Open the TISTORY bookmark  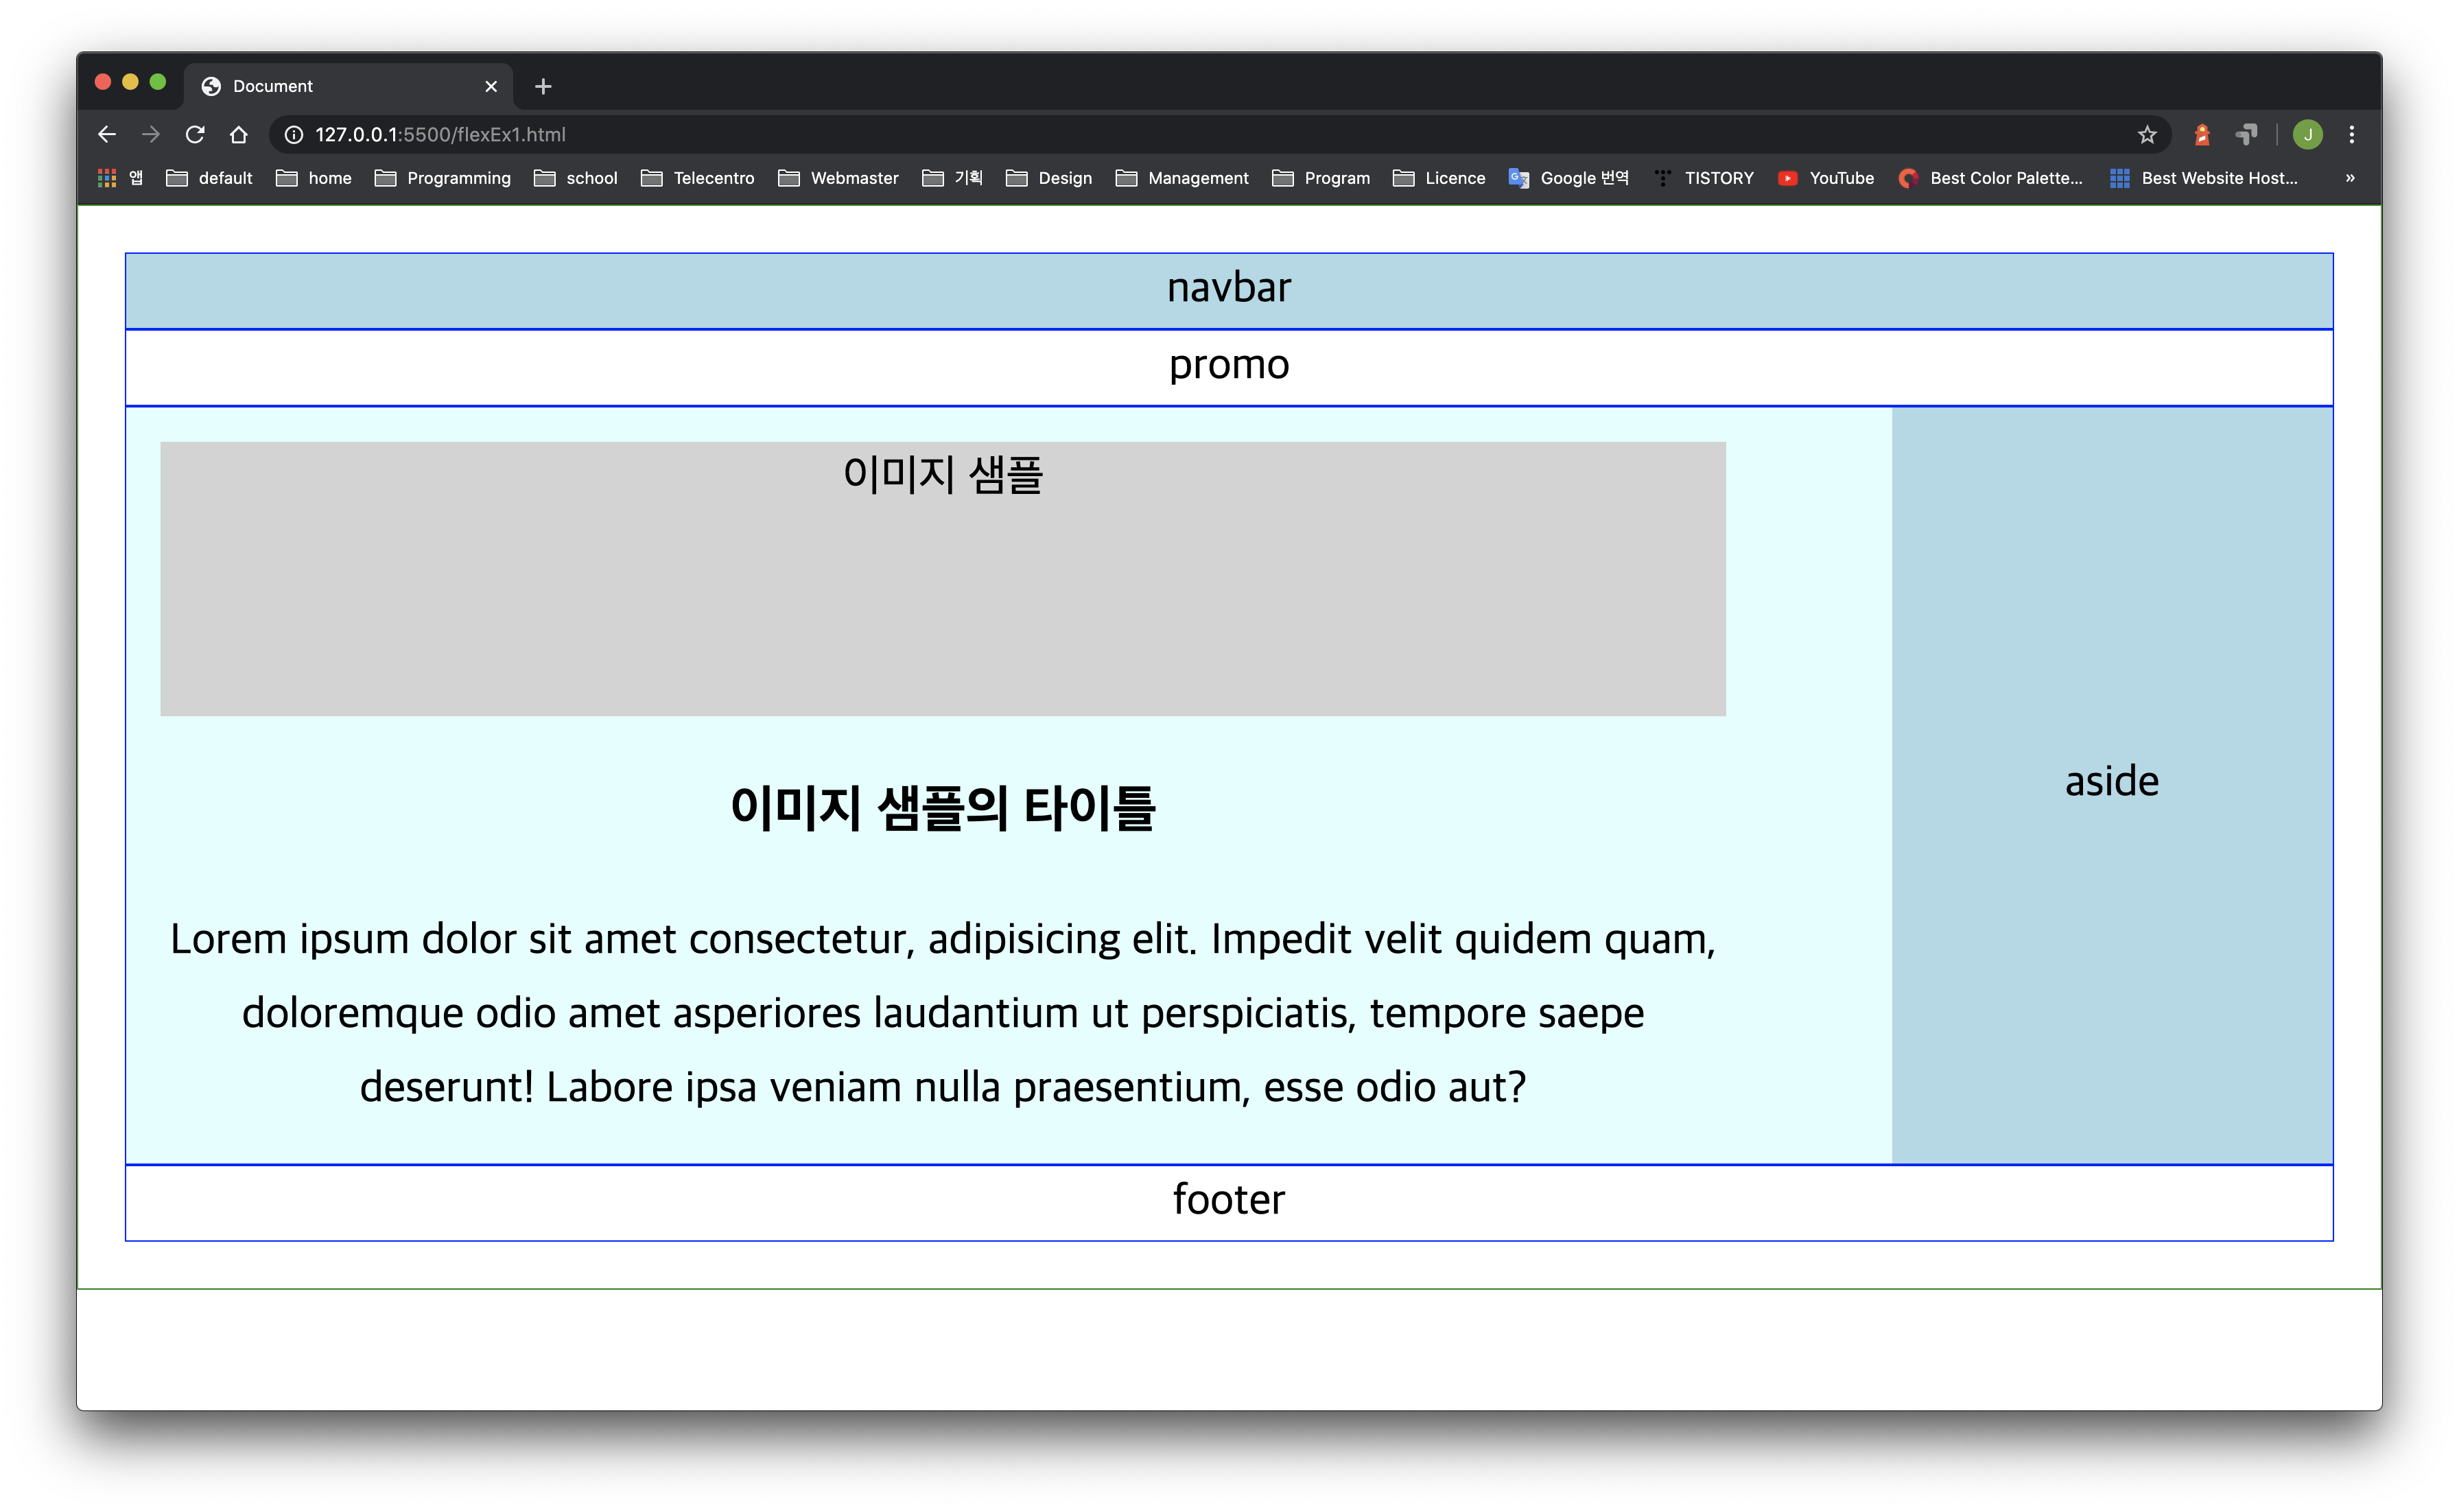click(x=1704, y=178)
